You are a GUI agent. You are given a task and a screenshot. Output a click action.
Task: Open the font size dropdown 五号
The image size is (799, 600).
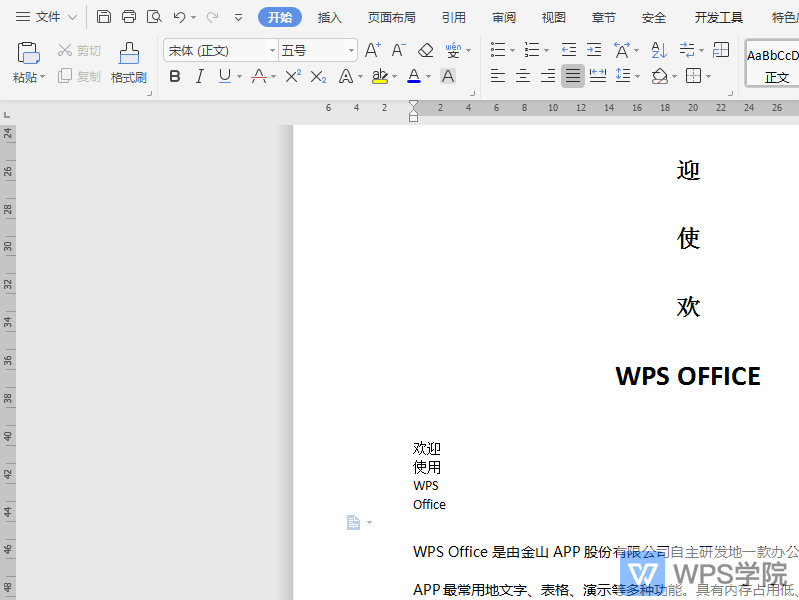point(351,51)
